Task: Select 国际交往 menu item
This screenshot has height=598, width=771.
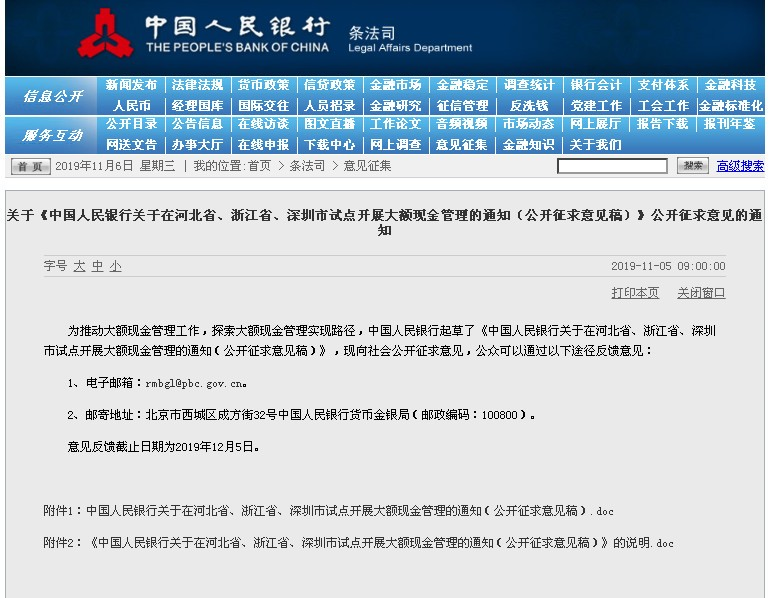Action: (264, 106)
